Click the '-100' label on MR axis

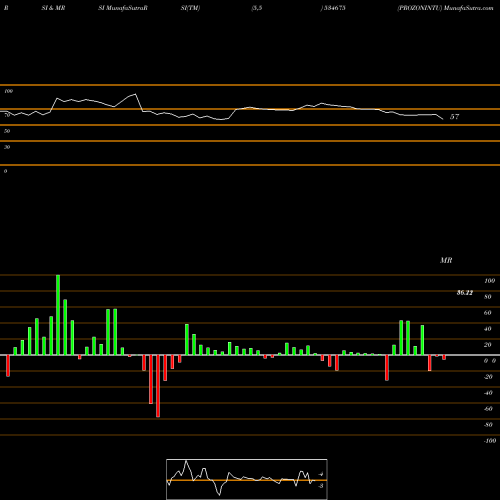pos(489,441)
